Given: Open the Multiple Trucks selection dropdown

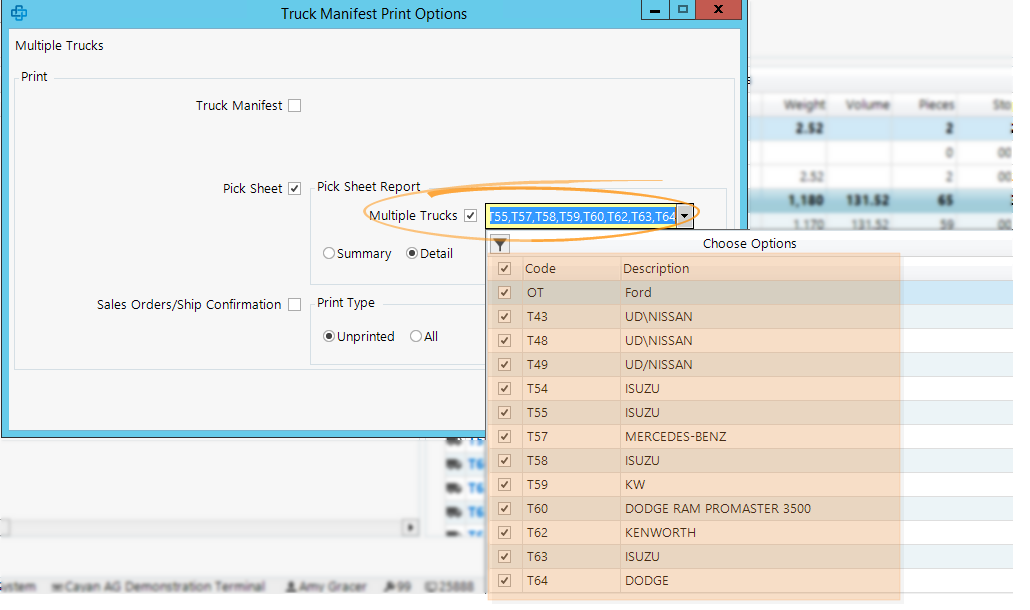Looking at the screenshot, I should pyautogui.click(x=684, y=215).
